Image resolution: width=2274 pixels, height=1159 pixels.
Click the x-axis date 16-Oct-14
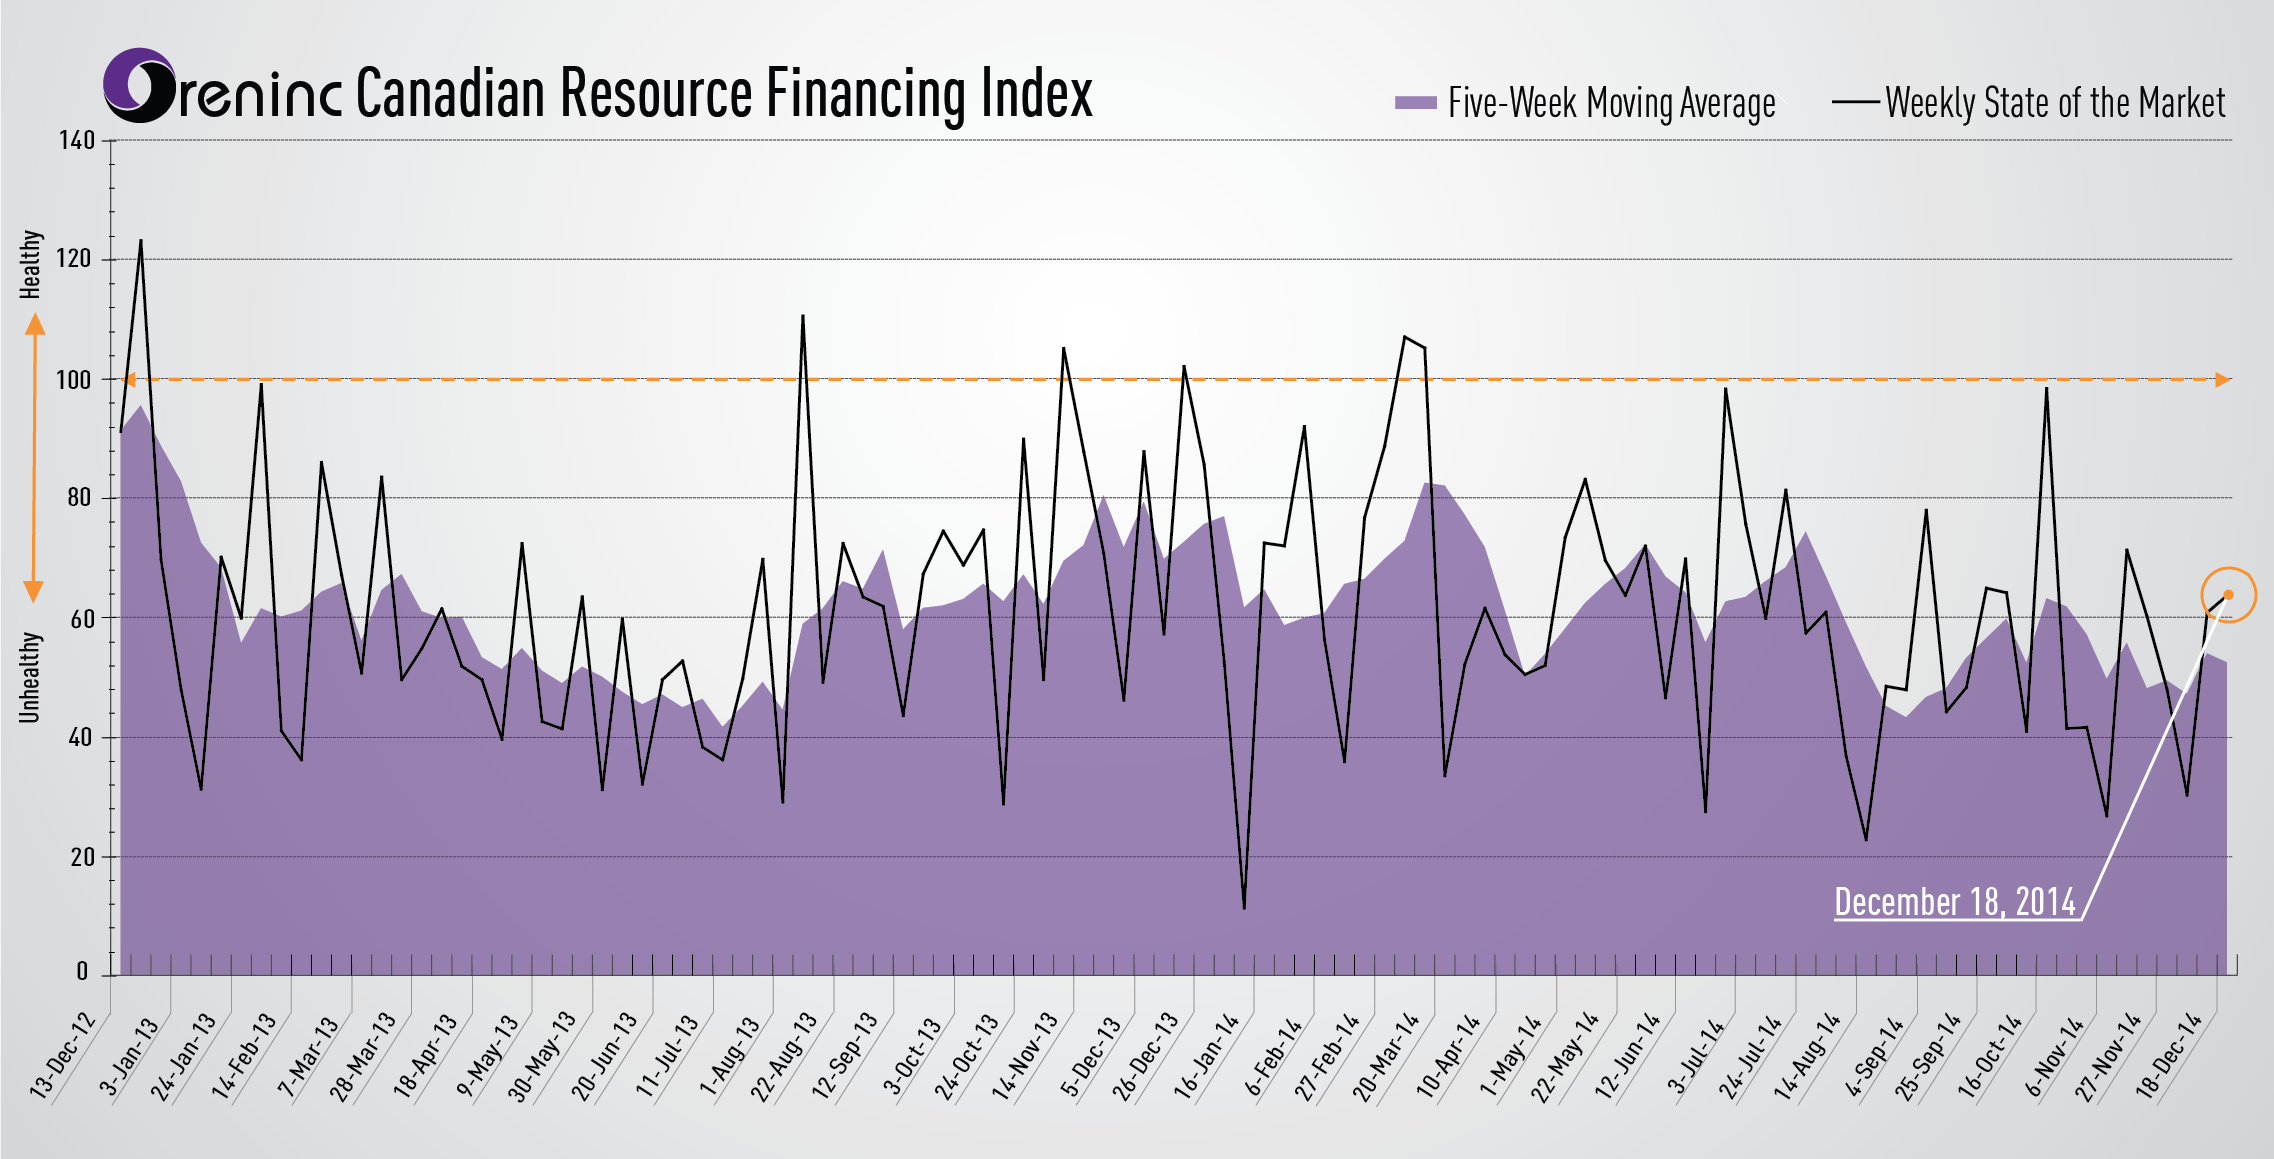(x=1989, y=1056)
